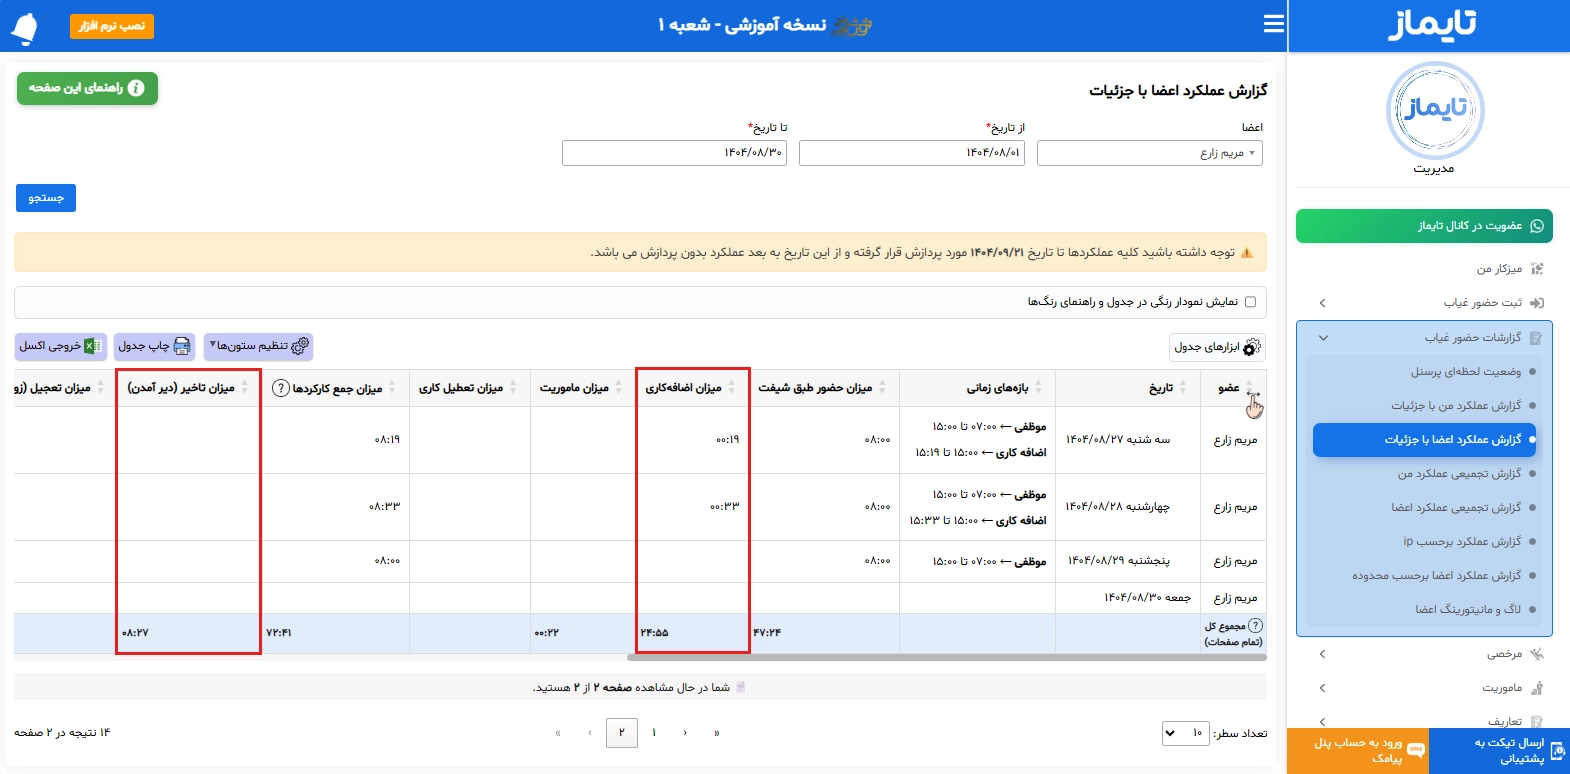The width and height of the screenshot is (1570, 774).
Task: Click the Excel export icon button
Action: [x=91, y=346]
